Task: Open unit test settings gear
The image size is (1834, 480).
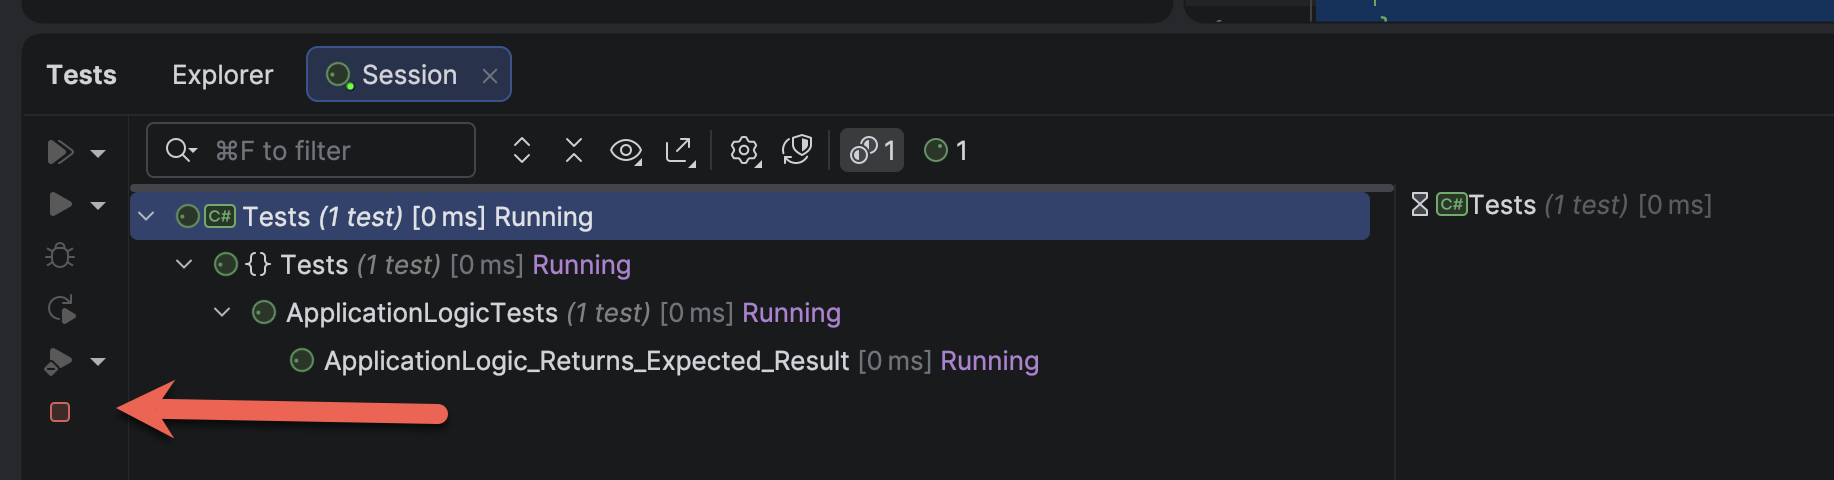Action: 745,151
